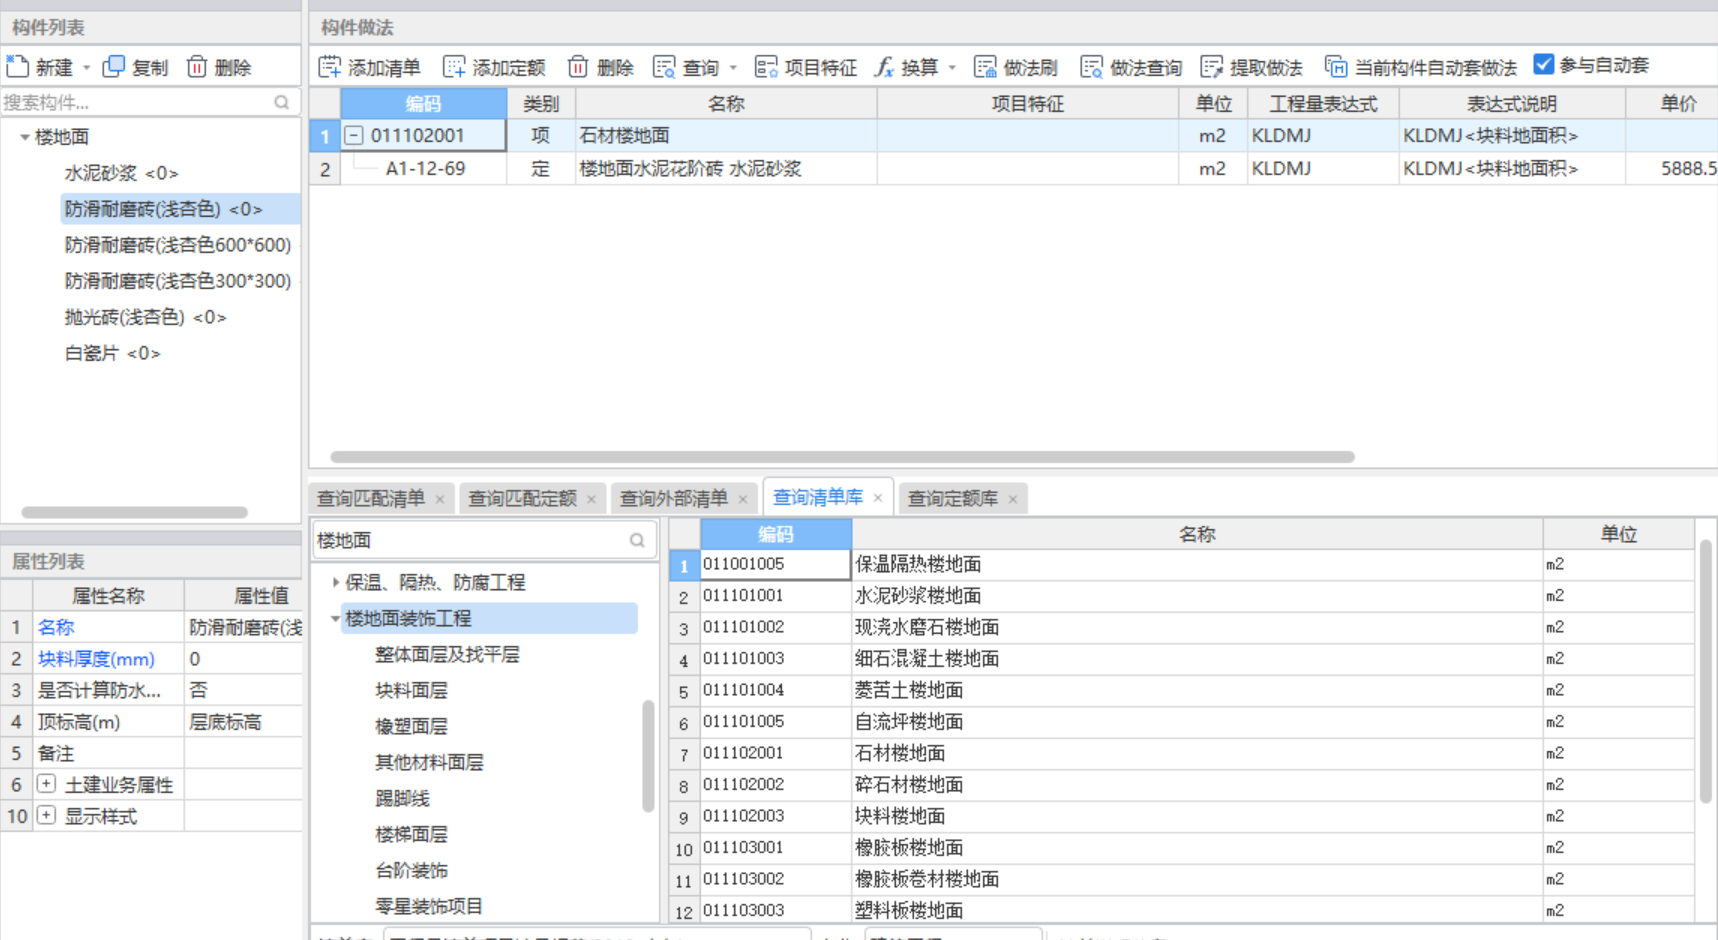
Task: Select 水泥砂浆 <0> component
Action: tap(121, 173)
